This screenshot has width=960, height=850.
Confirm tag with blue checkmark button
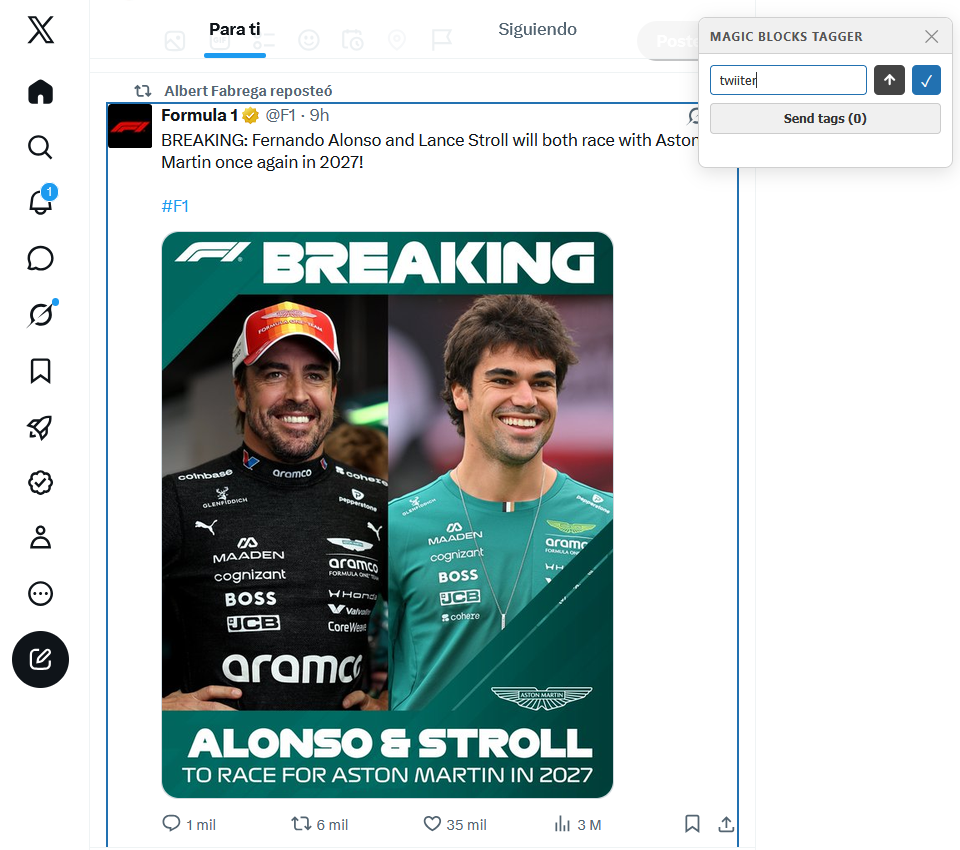click(926, 80)
